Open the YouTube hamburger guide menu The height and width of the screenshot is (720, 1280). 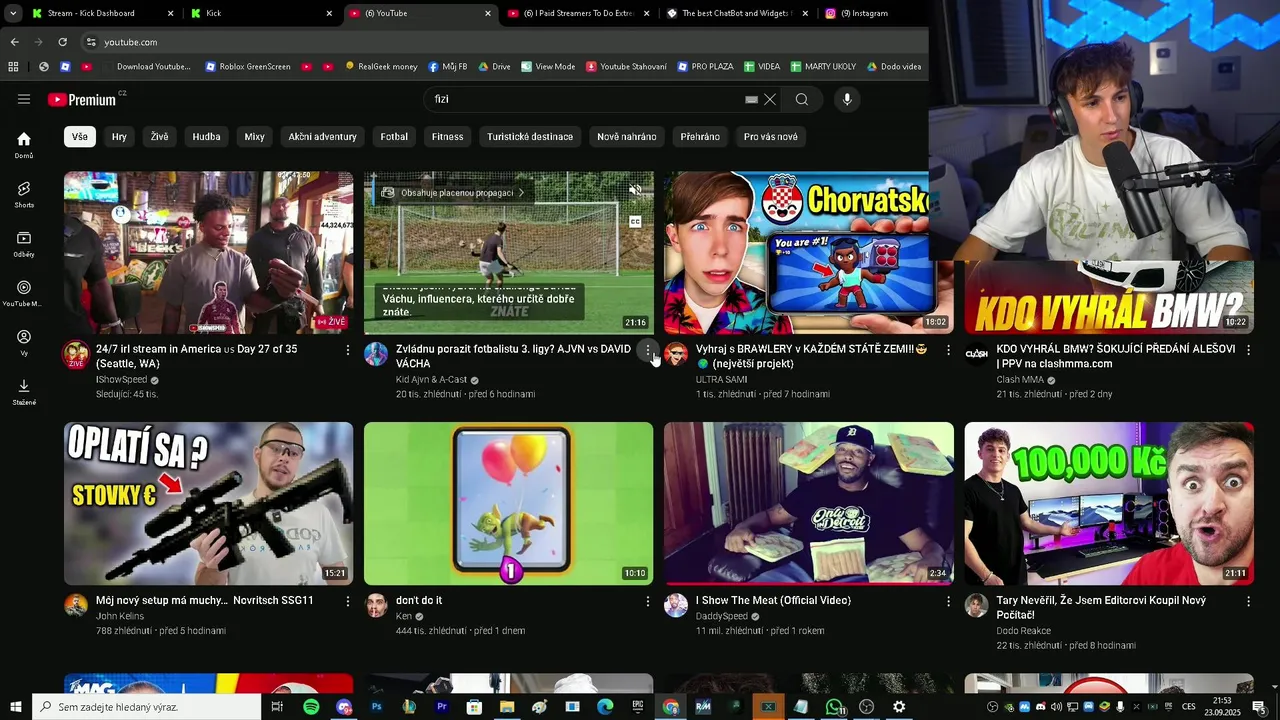point(24,99)
